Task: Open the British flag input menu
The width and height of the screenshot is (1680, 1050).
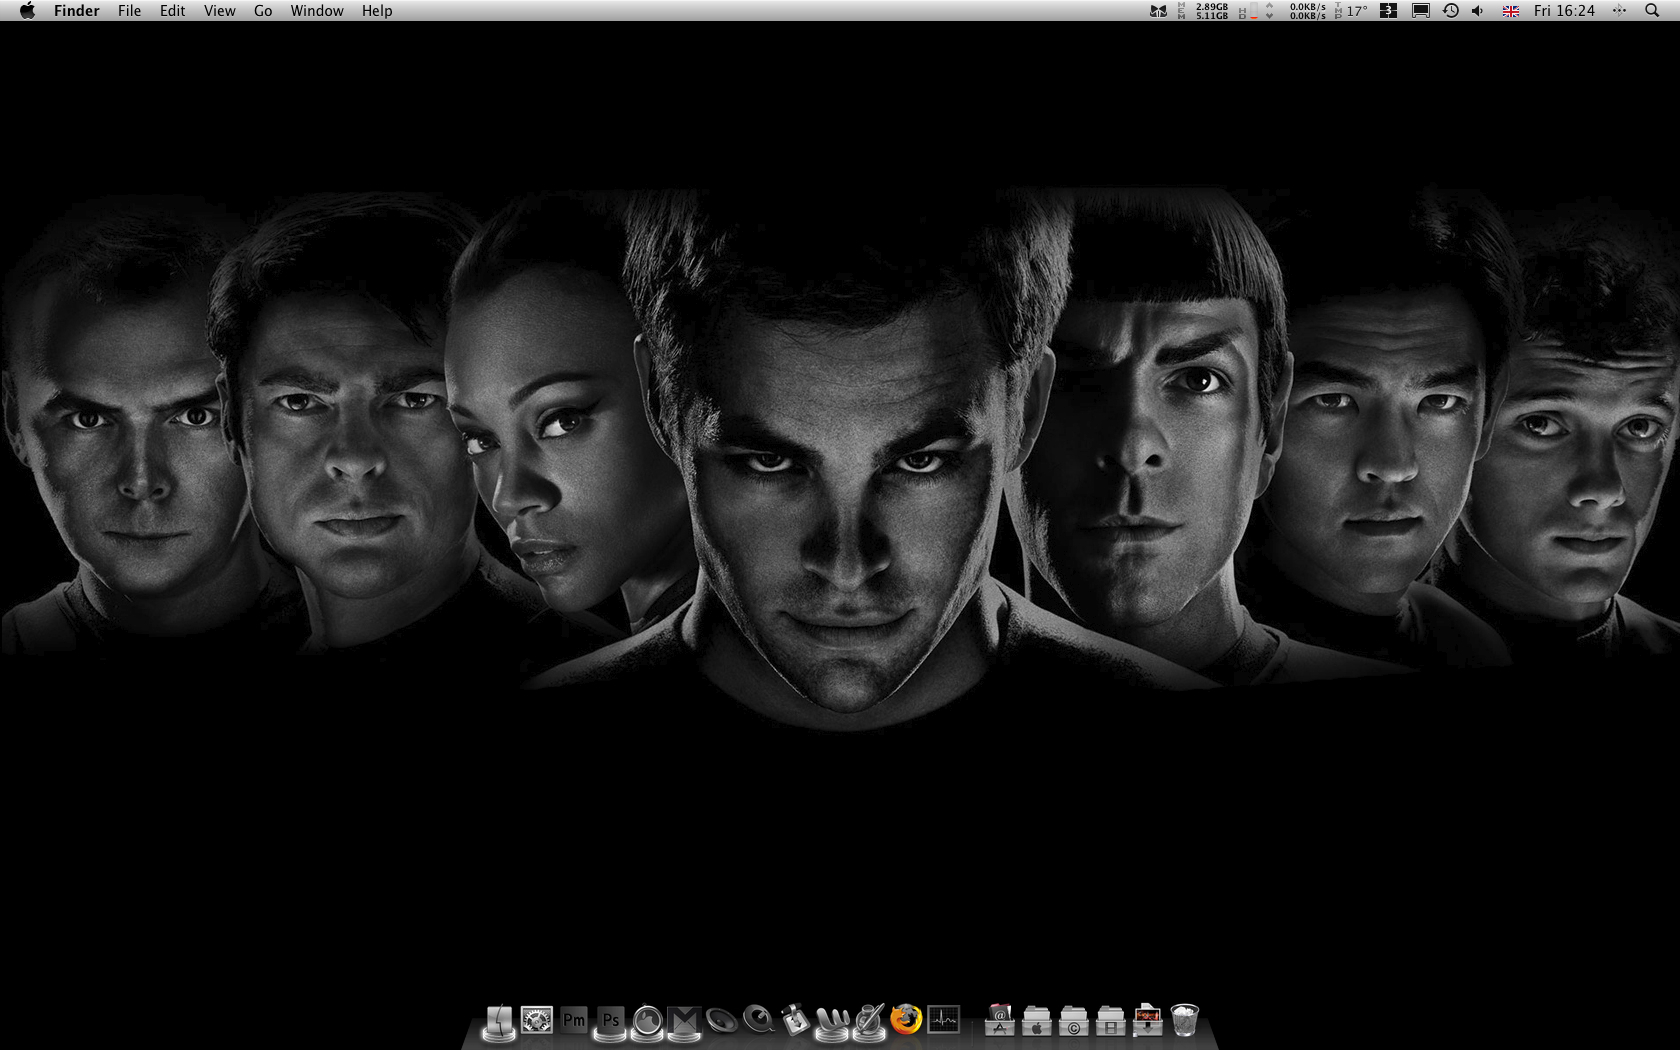Action: [1511, 11]
